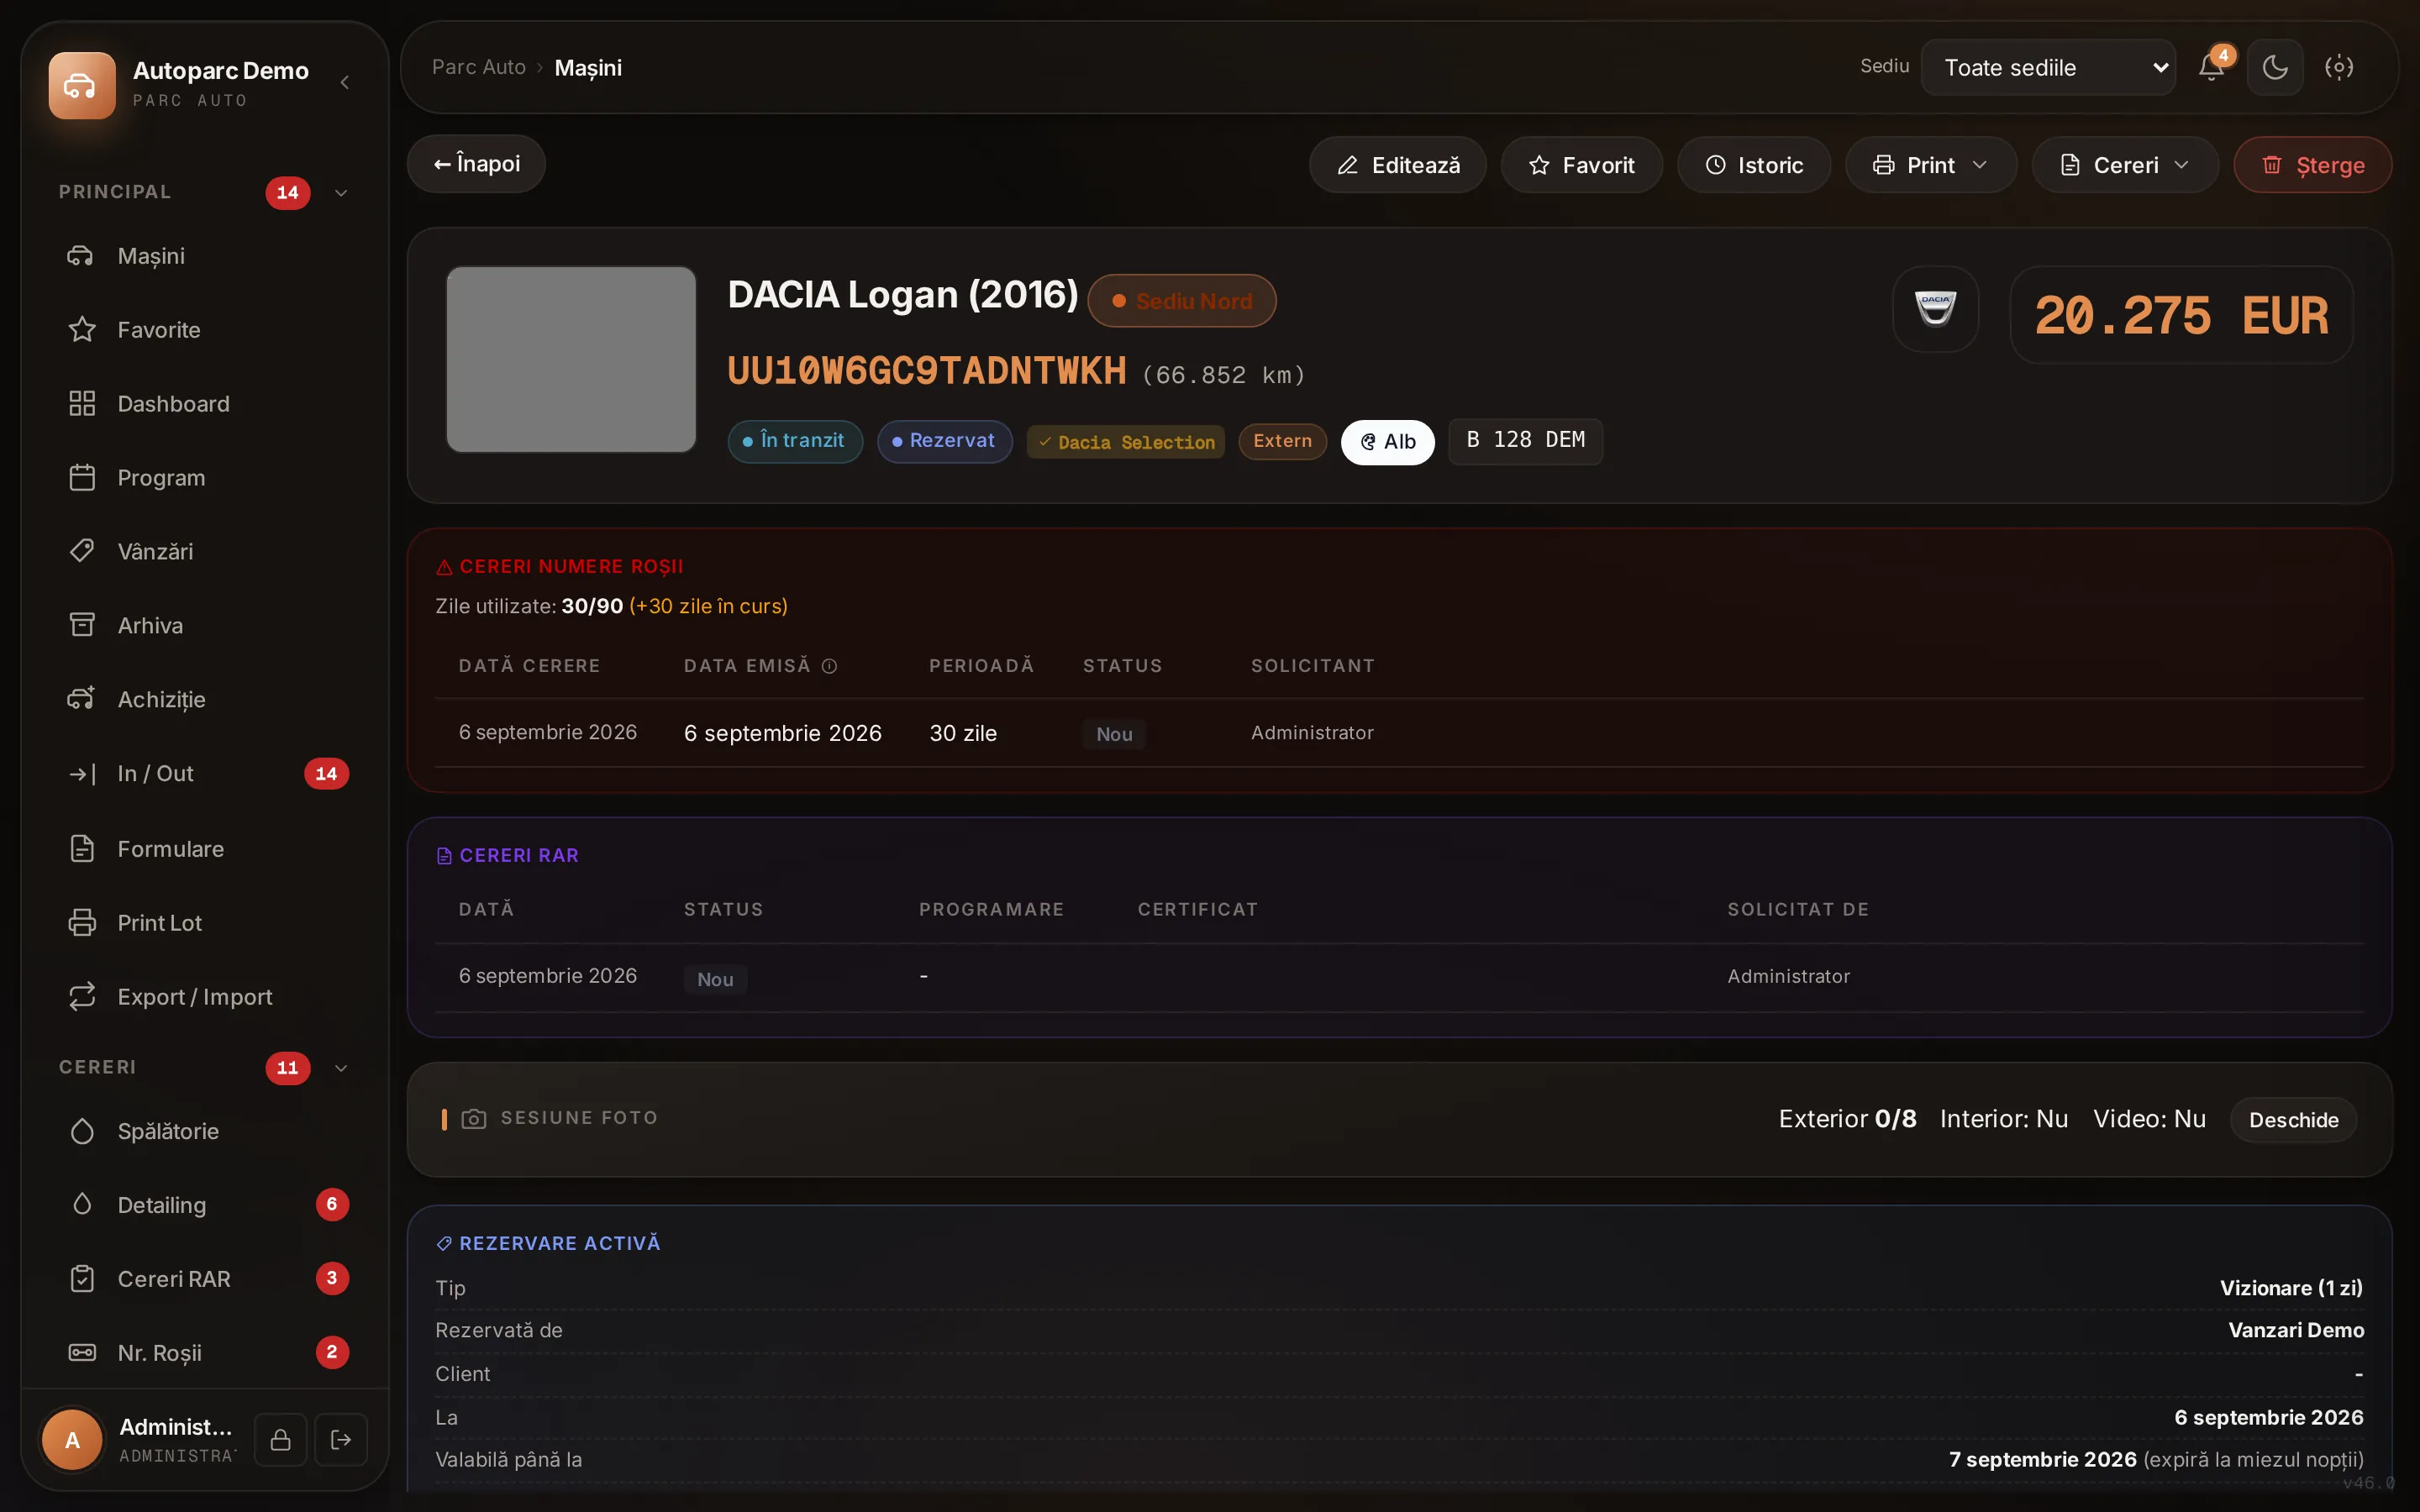Image resolution: width=2420 pixels, height=1512 pixels.
Task: Click the In / Out arrow icon
Action: click(82, 774)
